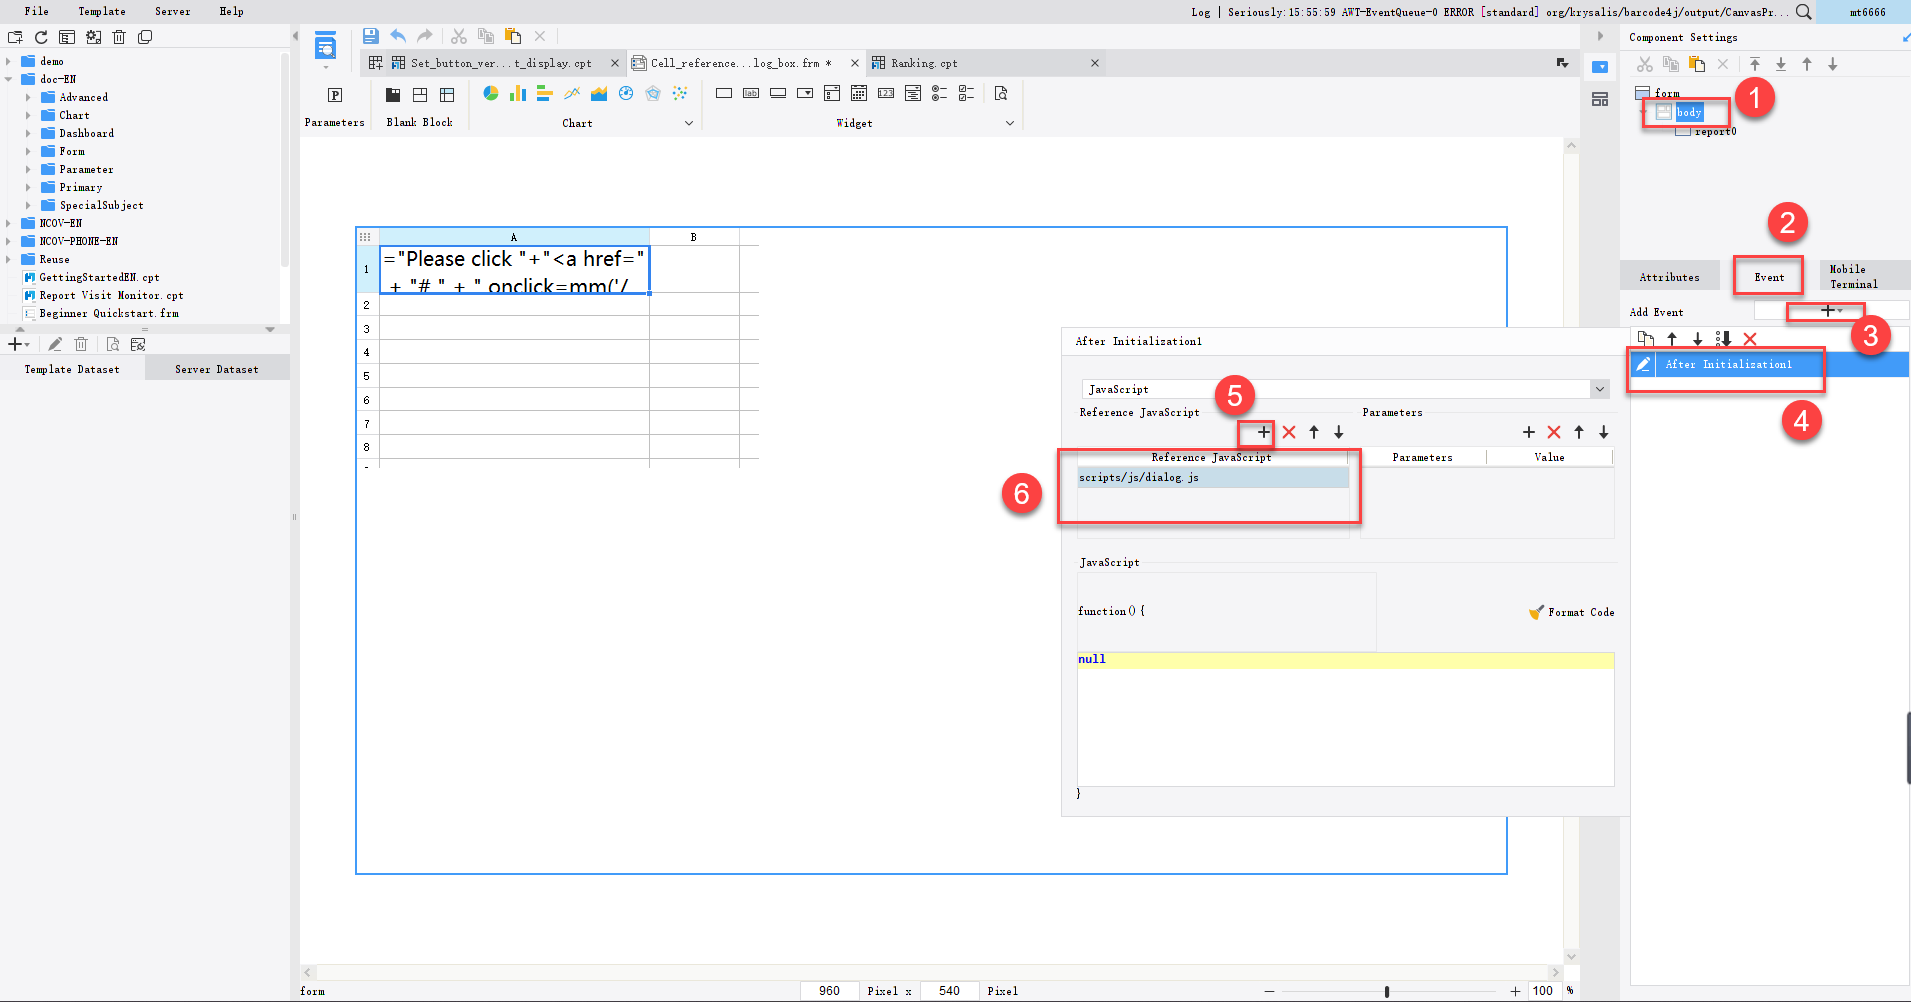Open the File menu
Viewport: 1911px width, 1002px height.
click(37, 11)
